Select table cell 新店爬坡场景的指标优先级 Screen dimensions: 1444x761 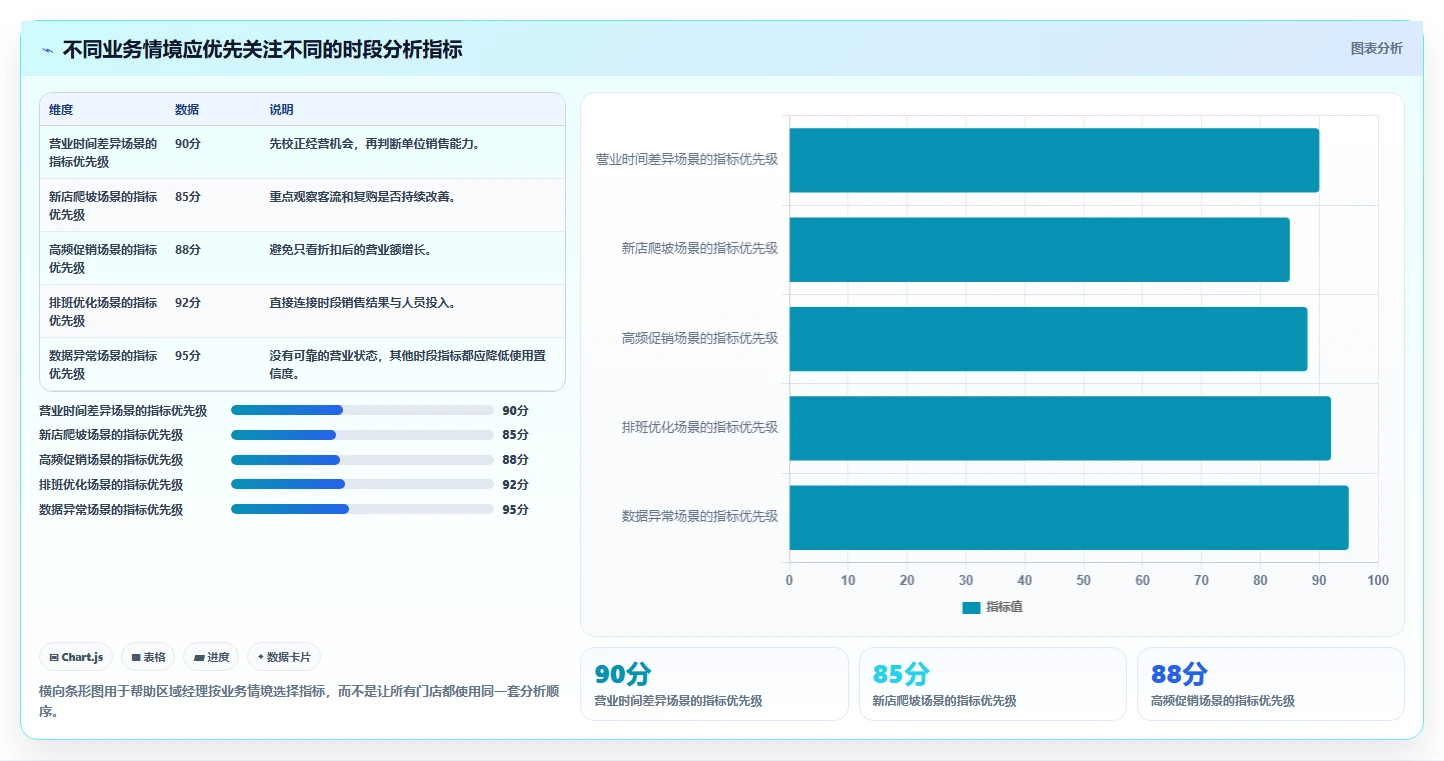coord(104,205)
